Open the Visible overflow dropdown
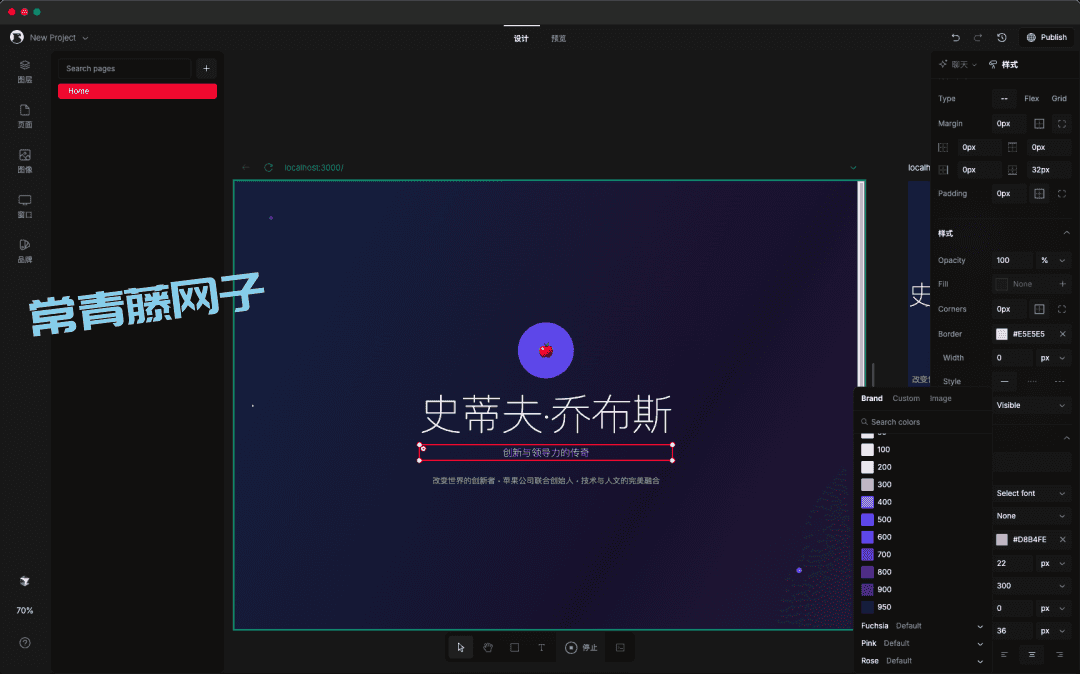The image size is (1080, 674). click(x=1031, y=406)
